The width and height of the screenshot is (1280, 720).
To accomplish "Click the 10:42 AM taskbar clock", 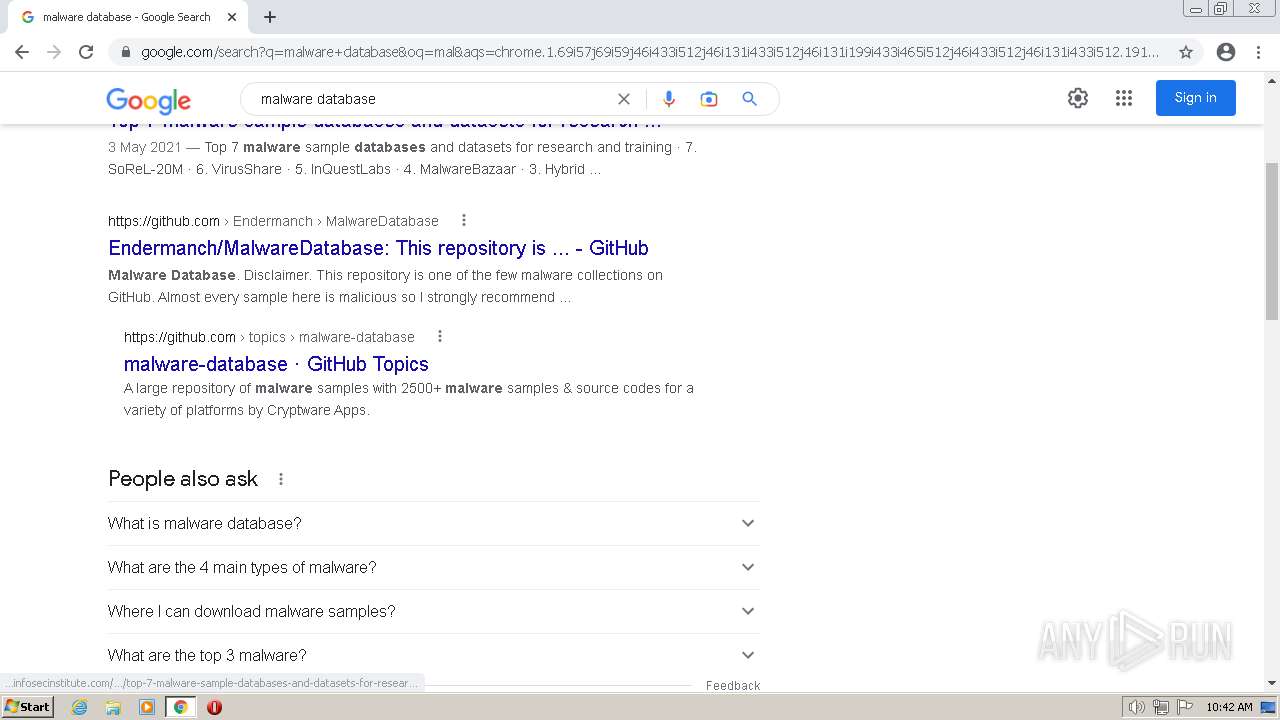I will point(1229,707).
